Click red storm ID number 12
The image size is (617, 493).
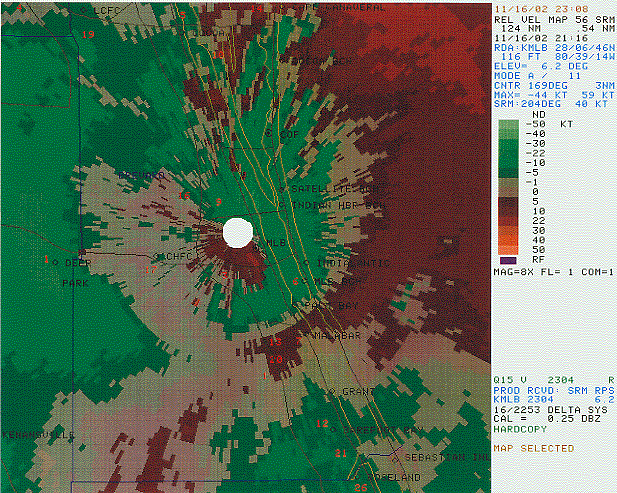tap(322, 423)
